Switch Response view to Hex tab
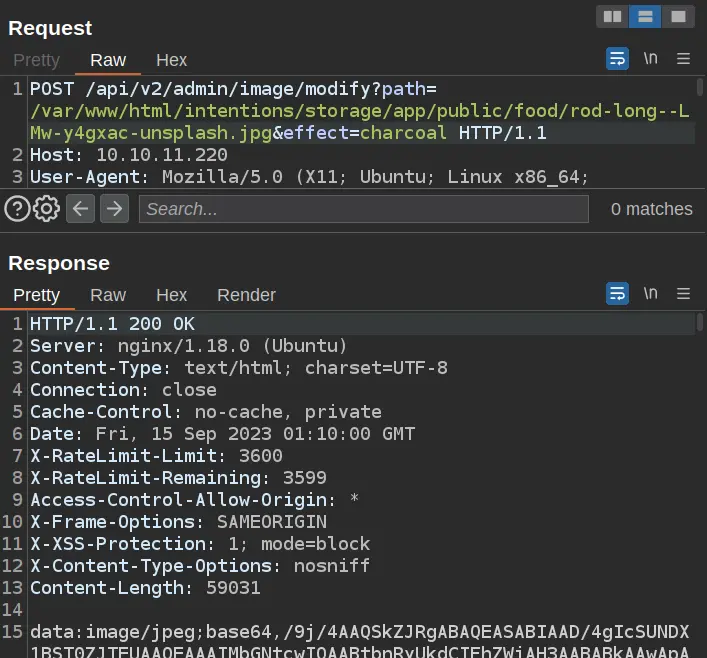The height and width of the screenshot is (658, 707). tap(172, 295)
